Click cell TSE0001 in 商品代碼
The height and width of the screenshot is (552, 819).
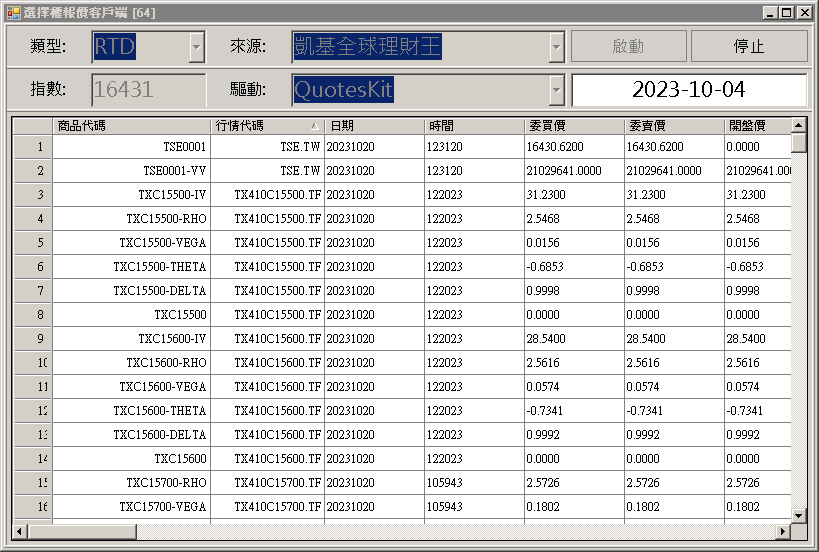[x=131, y=147]
